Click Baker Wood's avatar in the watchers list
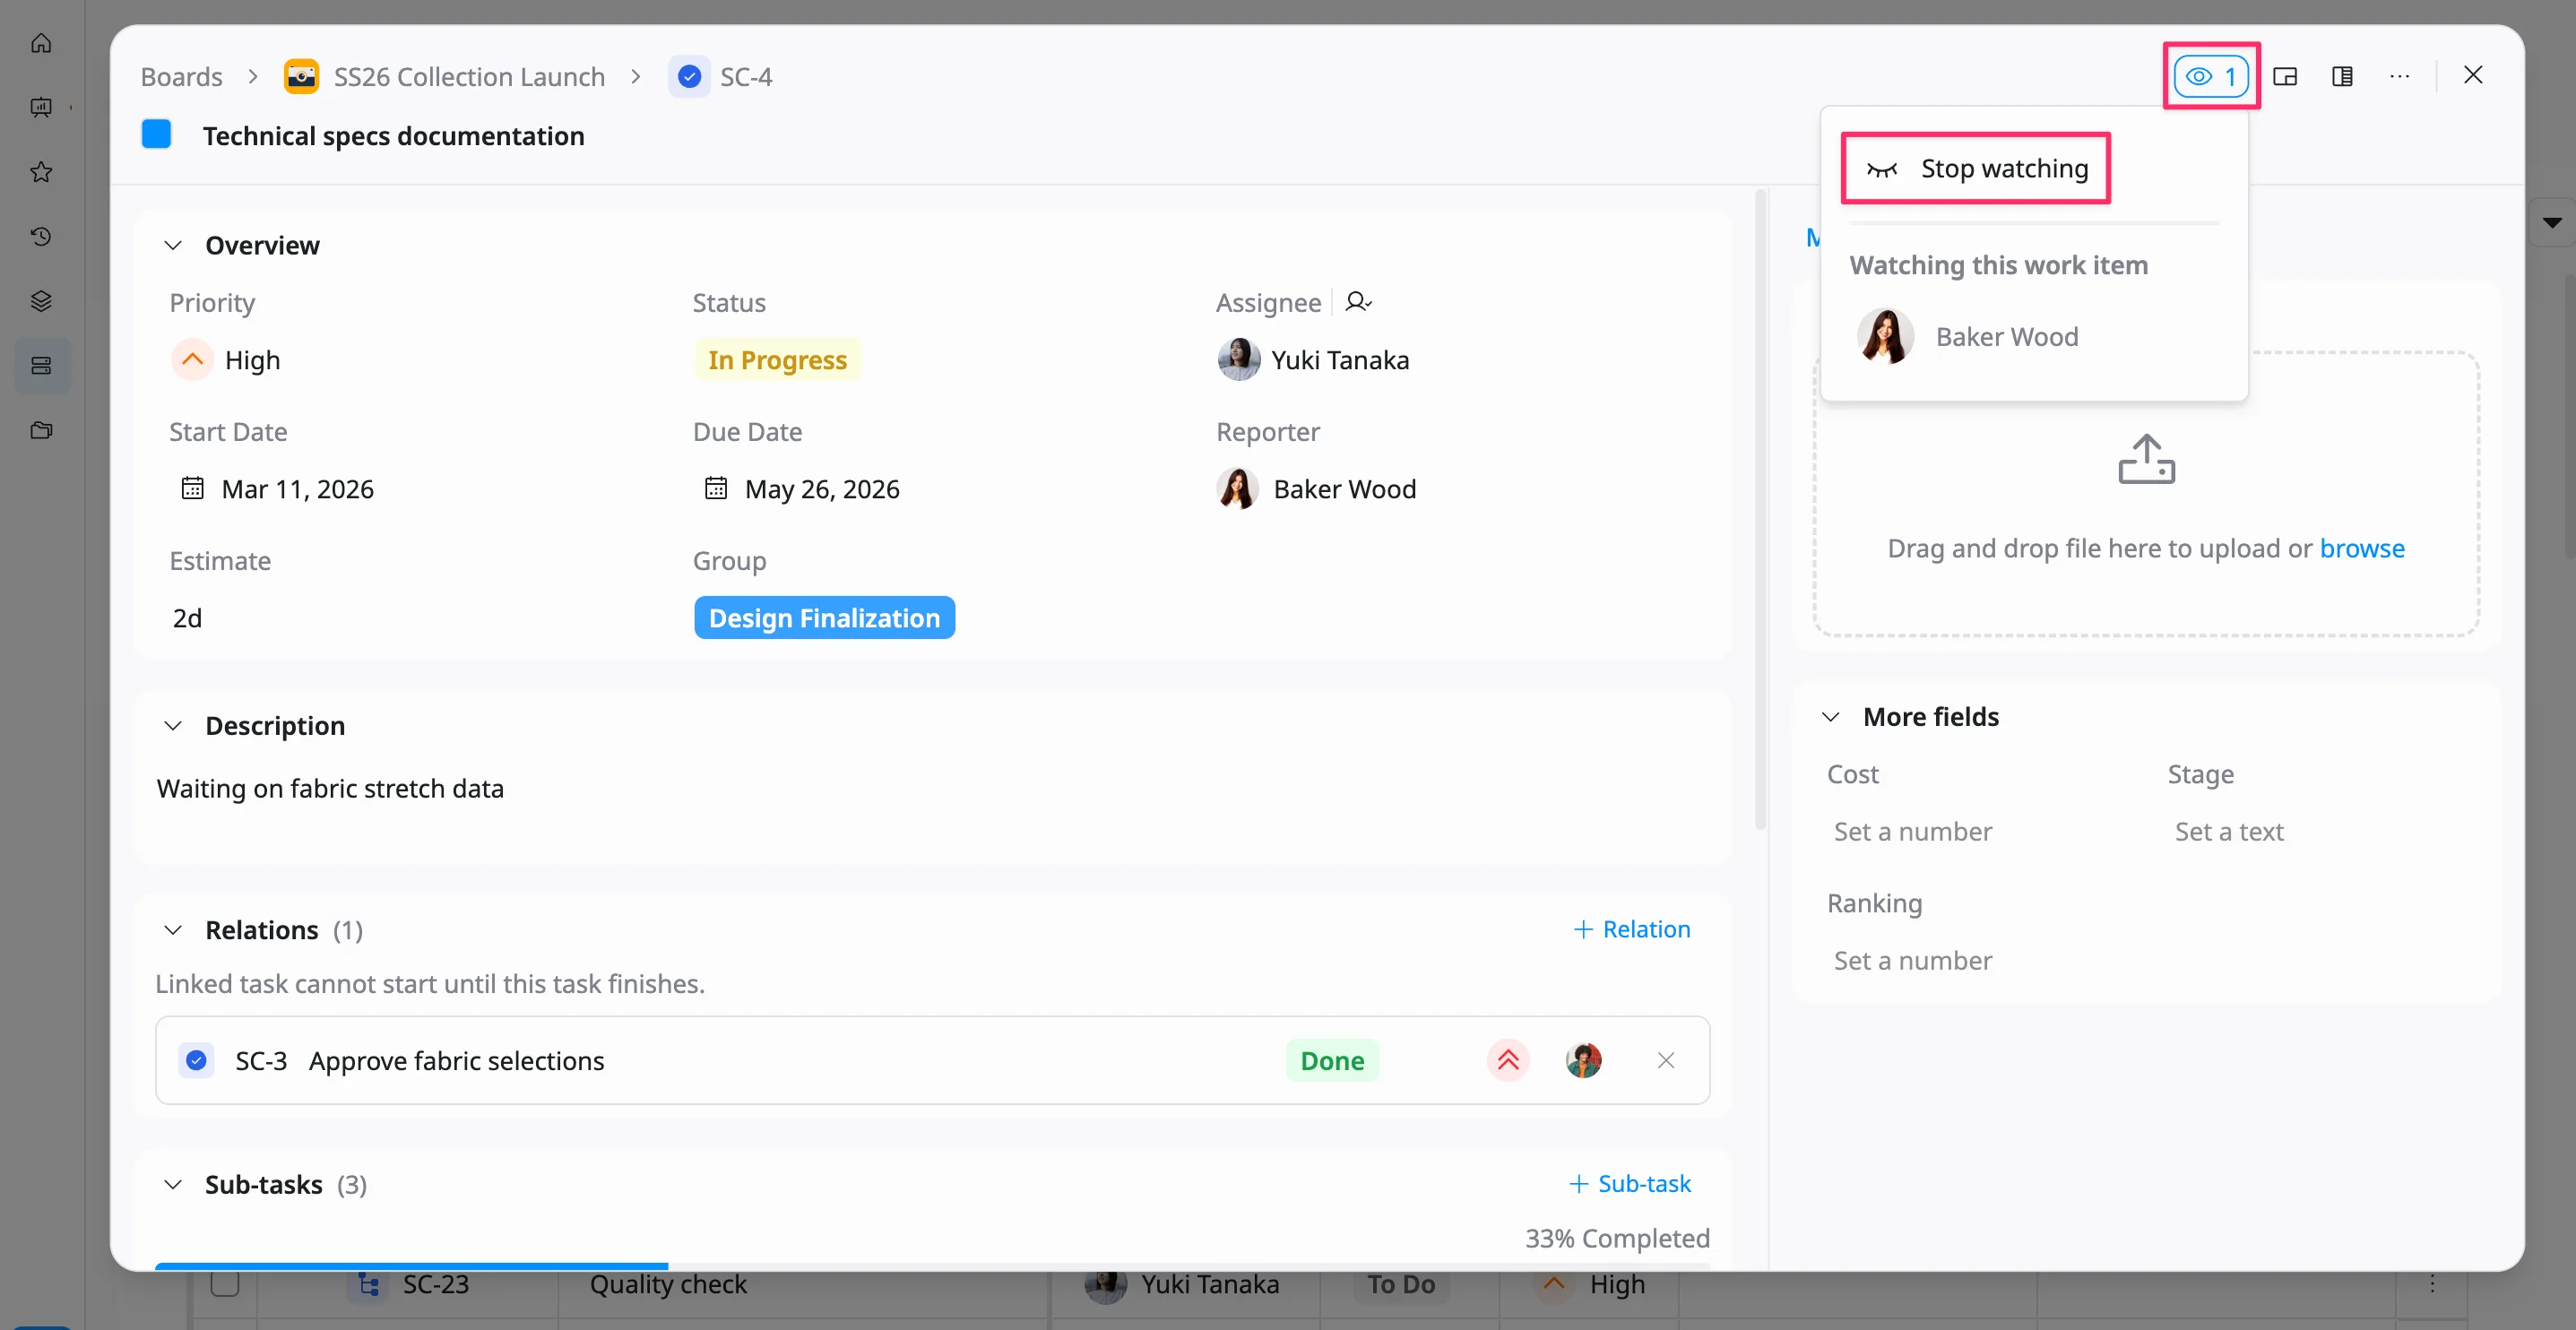The image size is (2576, 1330). tap(1885, 336)
